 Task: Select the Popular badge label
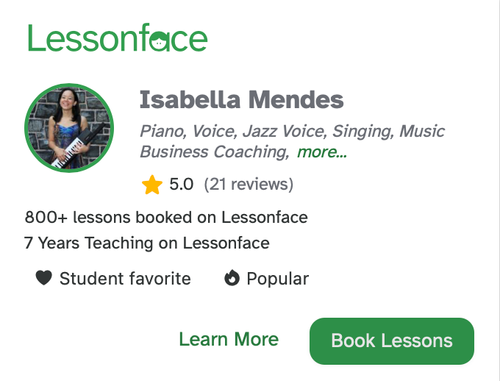278,279
